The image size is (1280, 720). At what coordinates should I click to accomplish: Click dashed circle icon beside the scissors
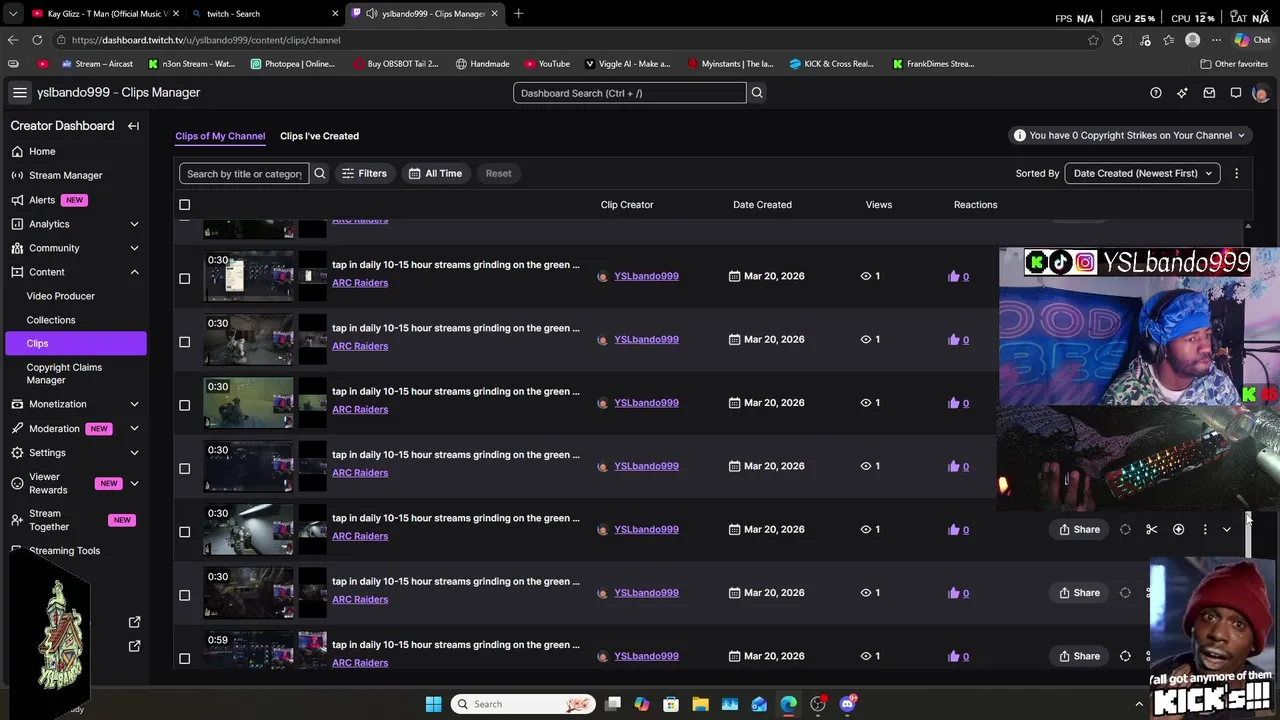(1125, 529)
